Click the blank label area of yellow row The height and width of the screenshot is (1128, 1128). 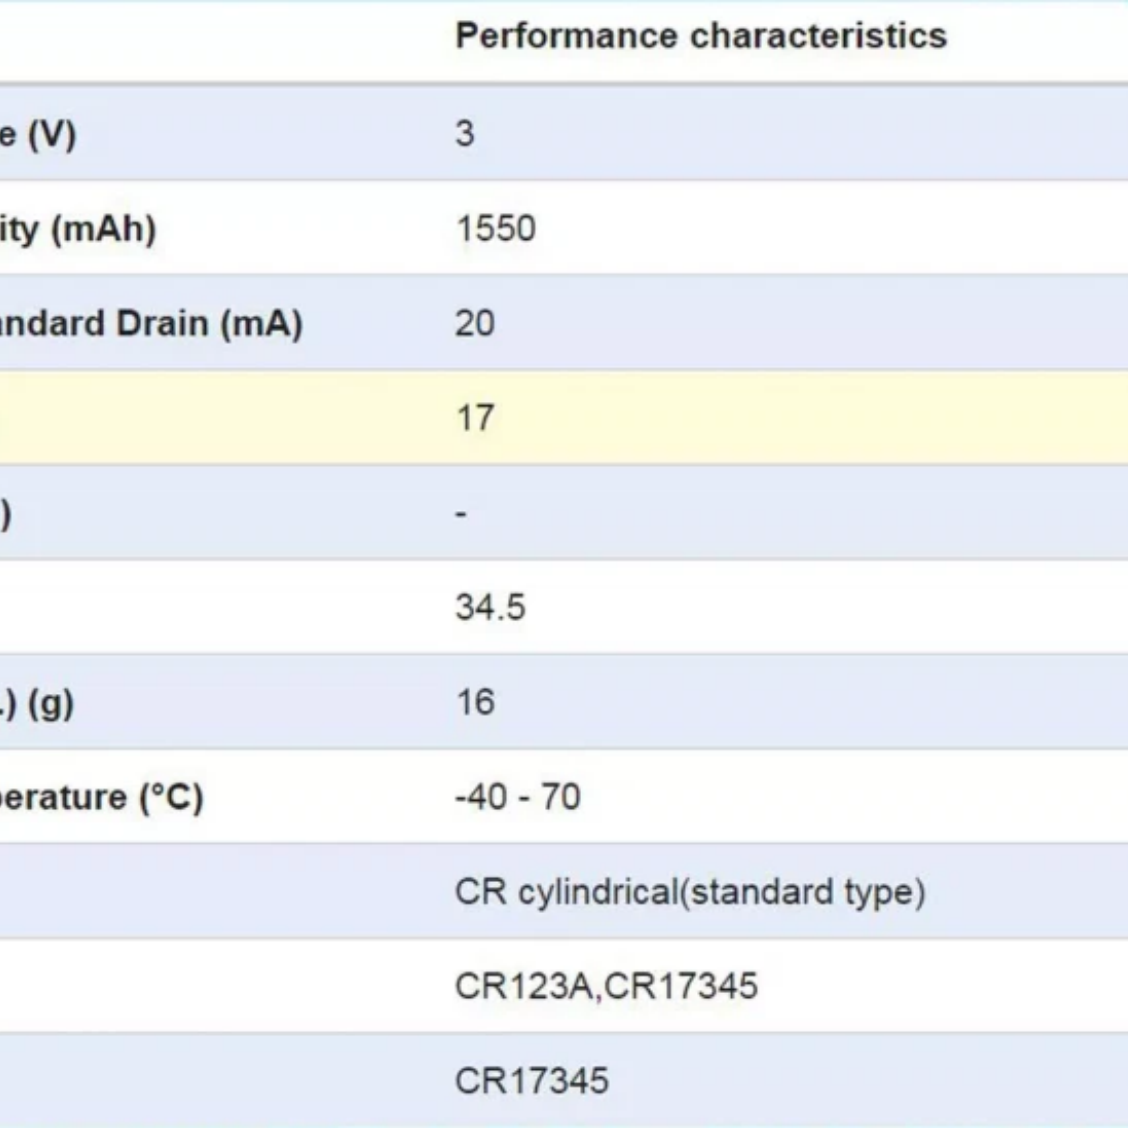pos(200,418)
